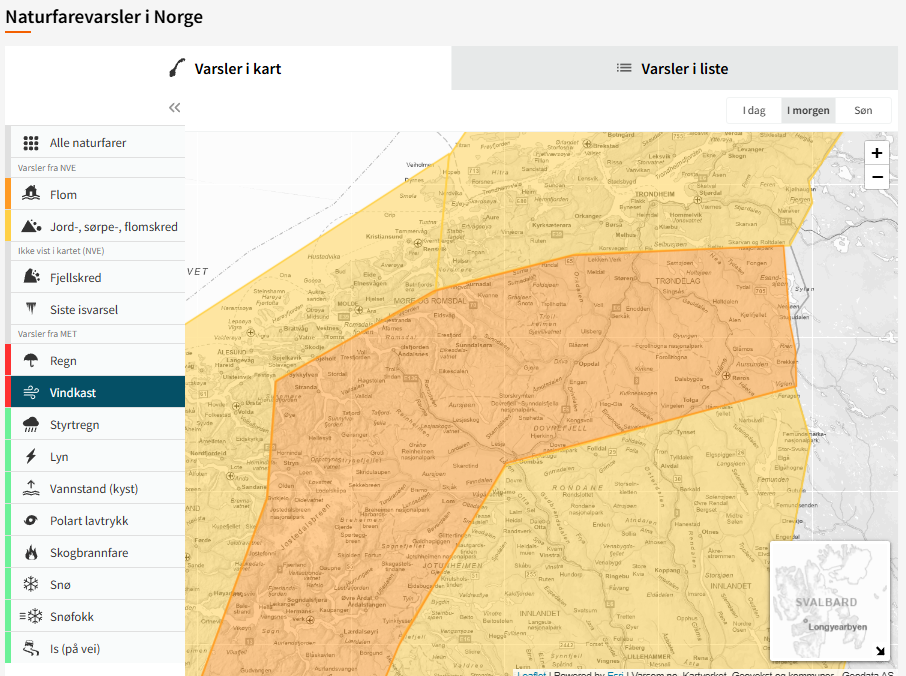This screenshot has width=906, height=676.
Task: Zoom in on the map
Action: tap(877, 153)
